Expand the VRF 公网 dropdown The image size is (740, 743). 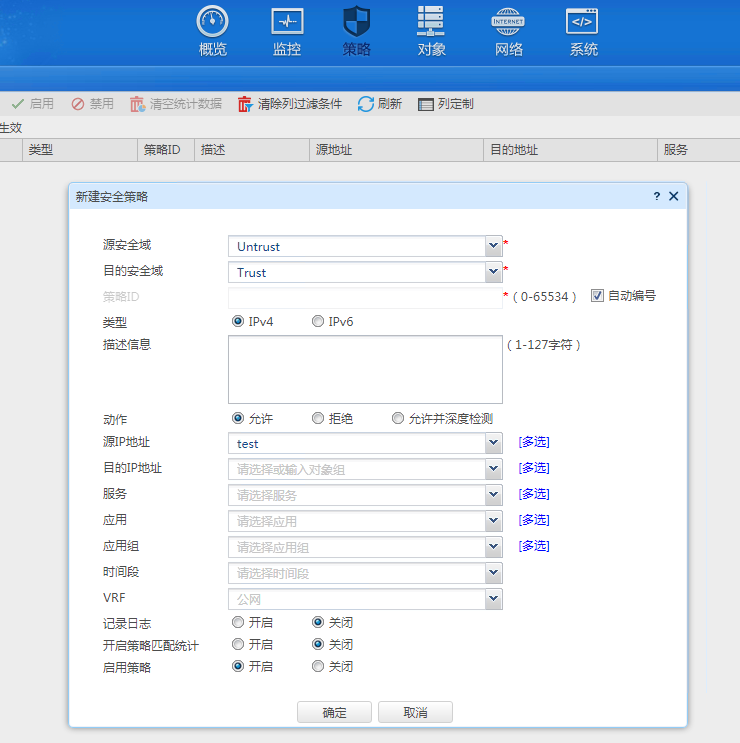click(493, 599)
